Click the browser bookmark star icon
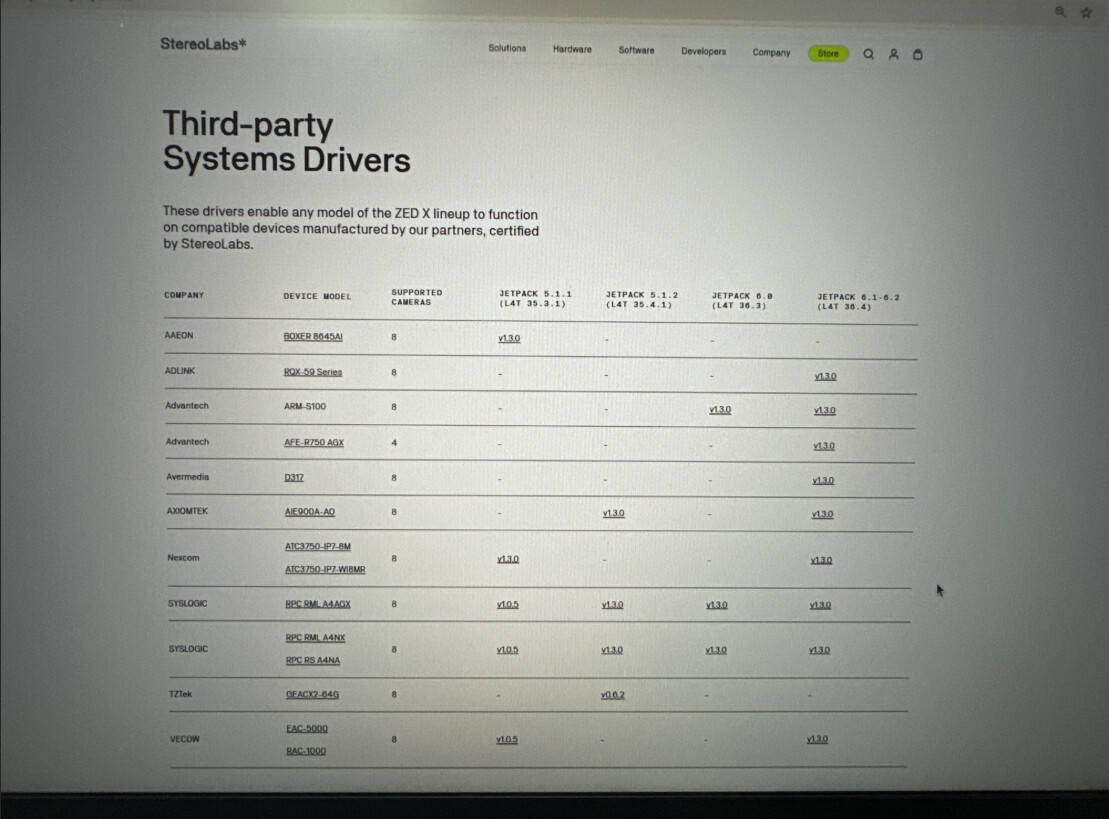The image size is (1109, 819). pyautogui.click(x=1086, y=12)
